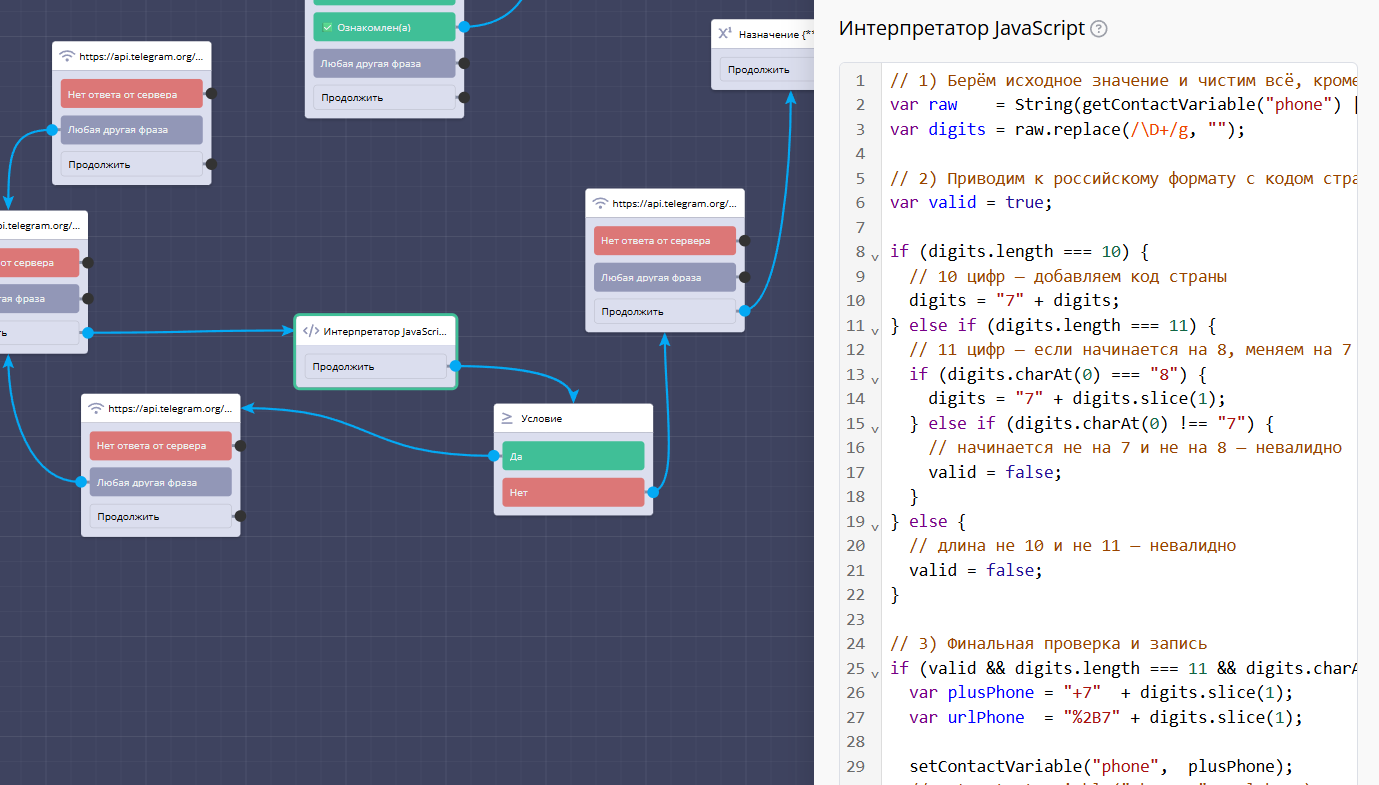Click the variable icon on Назначение node

pos(725,34)
